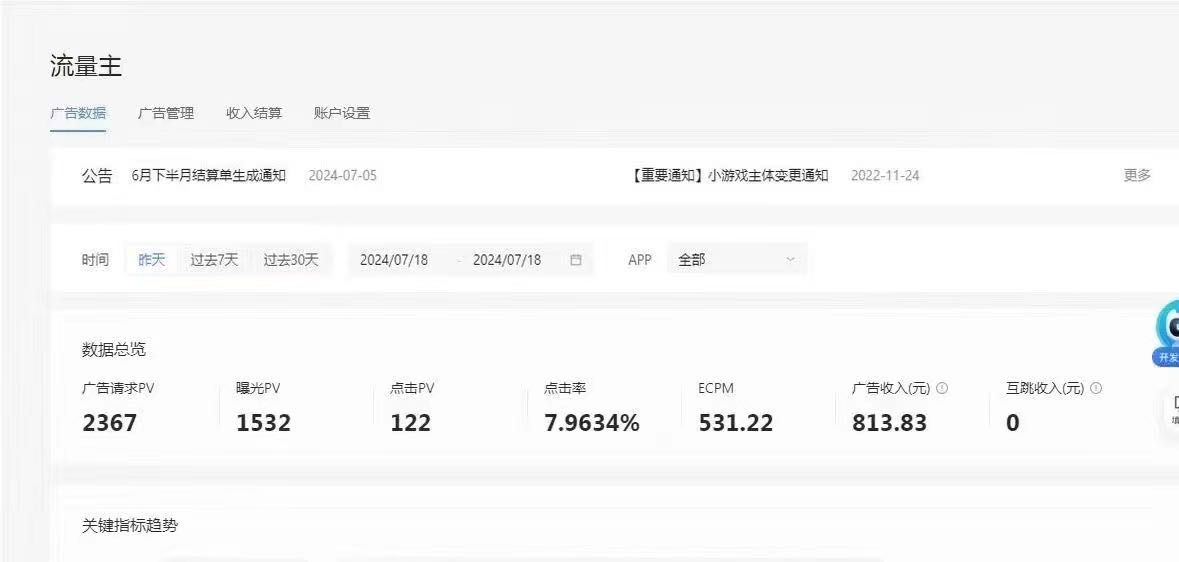Click the 曝光PV value 1532
1179x562 pixels.
click(x=264, y=423)
